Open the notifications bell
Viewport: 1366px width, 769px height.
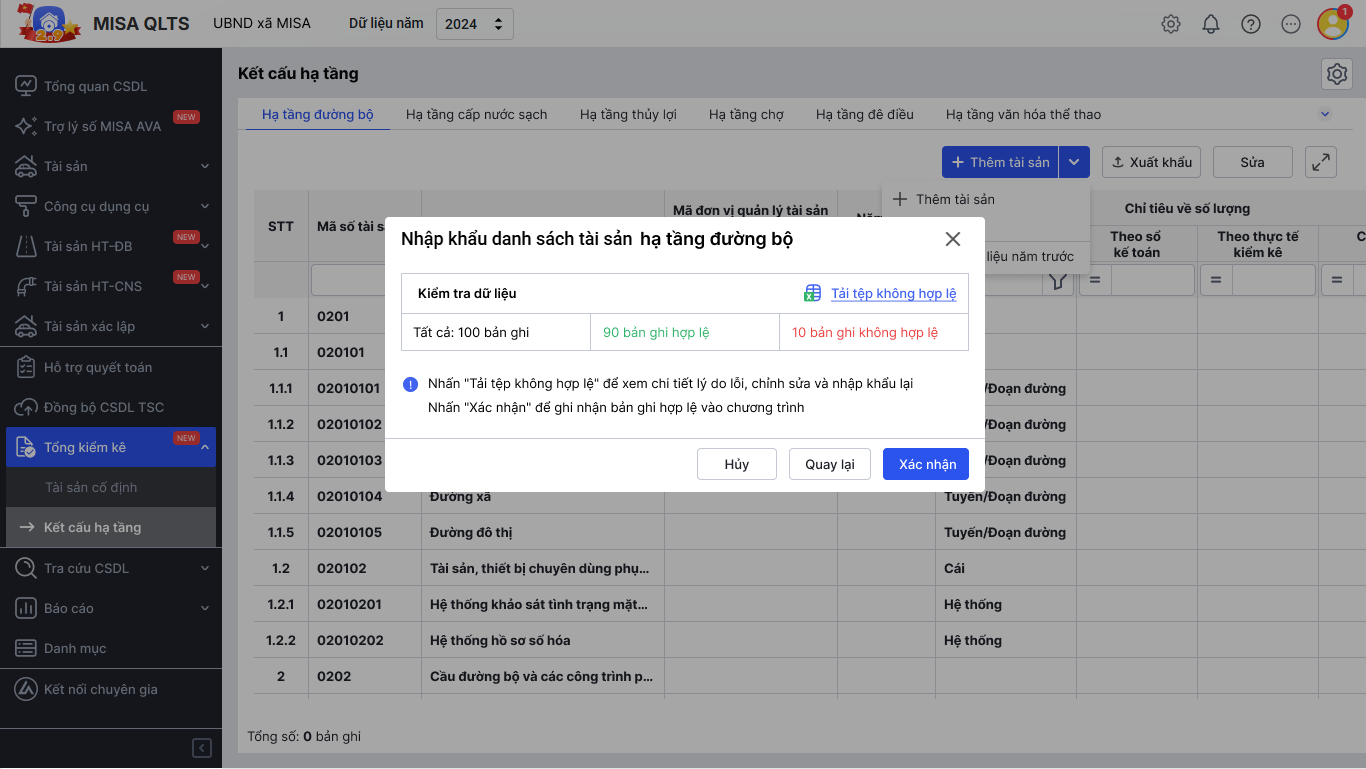tap(1211, 24)
